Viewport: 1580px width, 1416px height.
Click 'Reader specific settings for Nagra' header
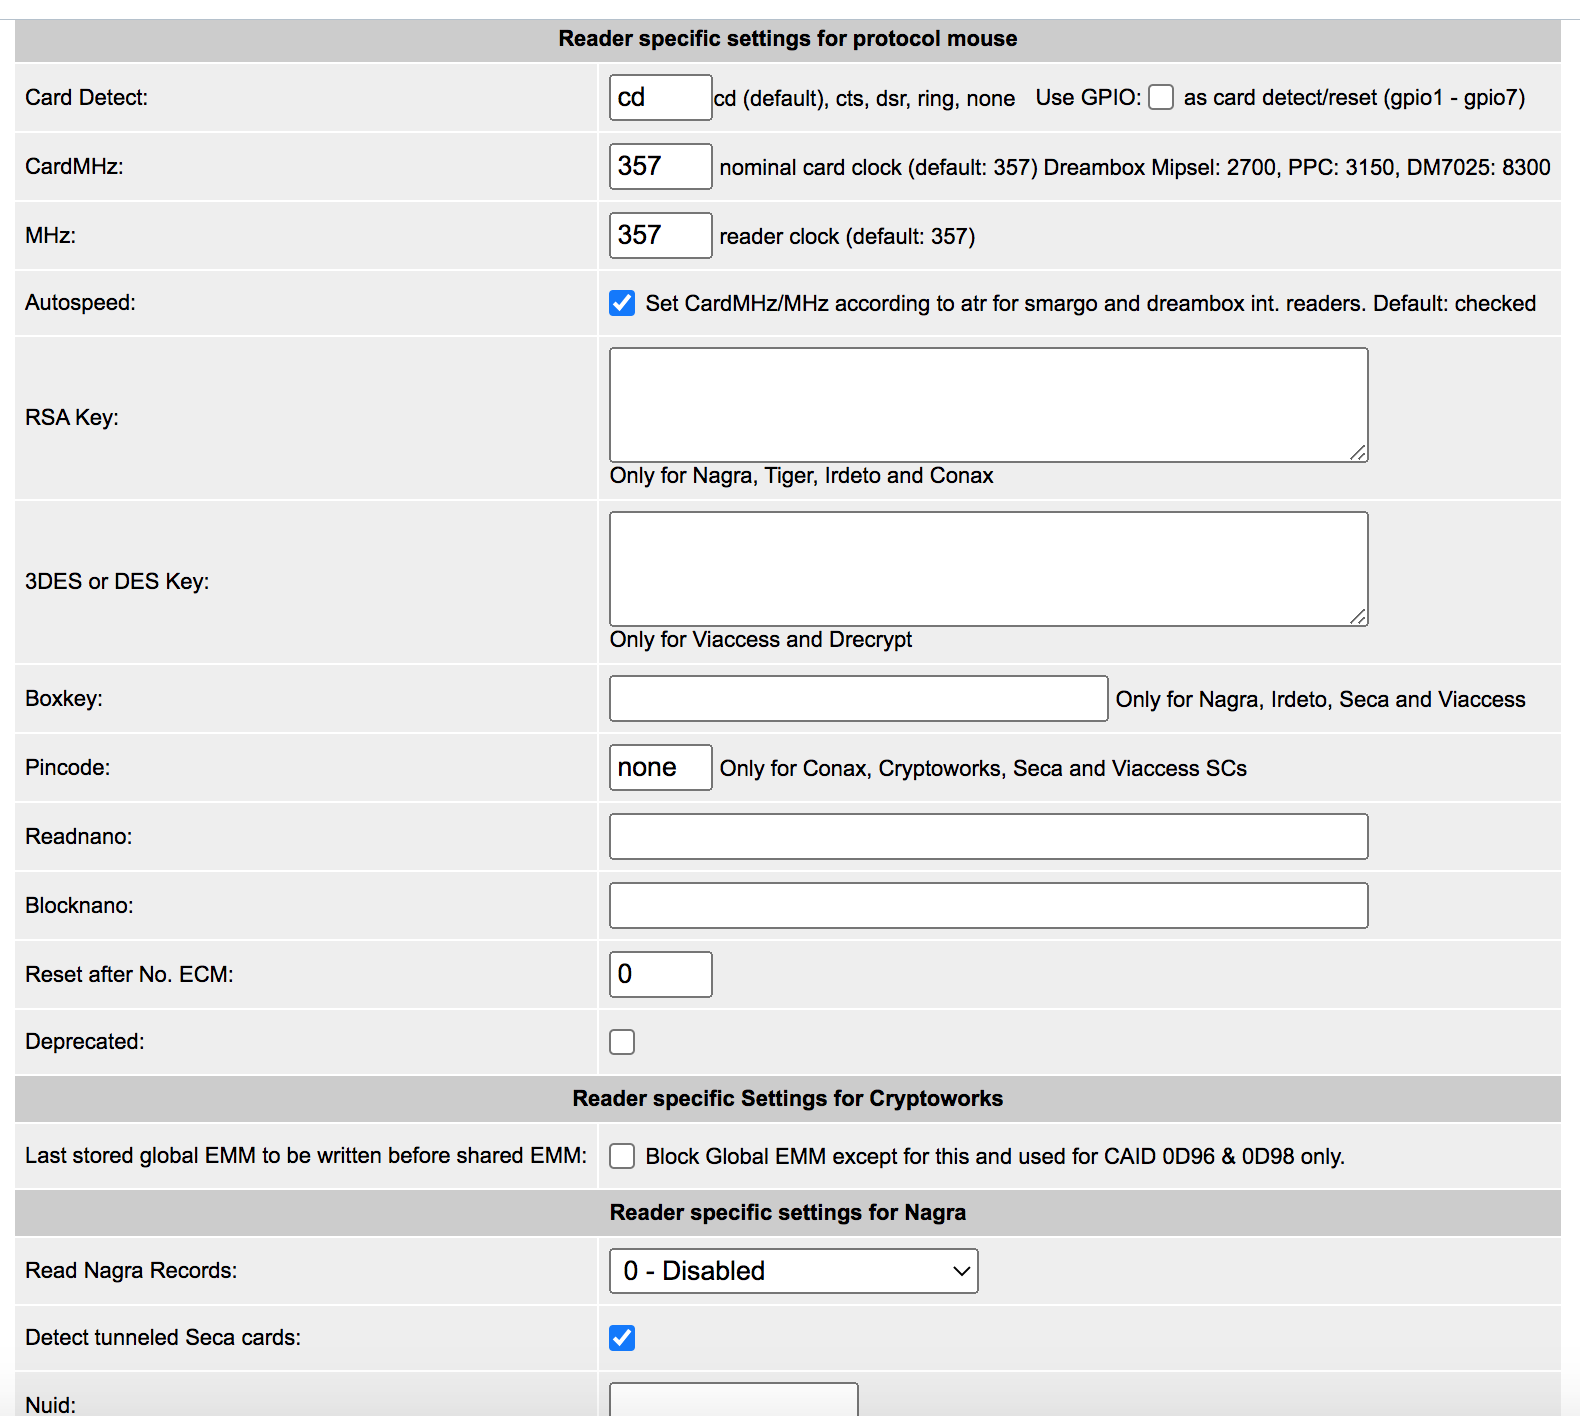tap(788, 1213)
